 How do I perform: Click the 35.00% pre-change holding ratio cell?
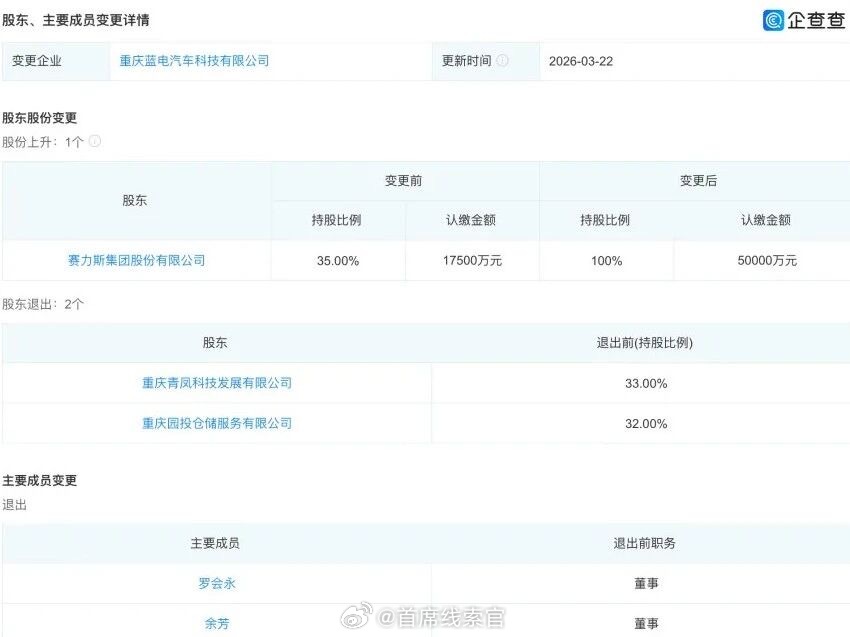(337, 260)
